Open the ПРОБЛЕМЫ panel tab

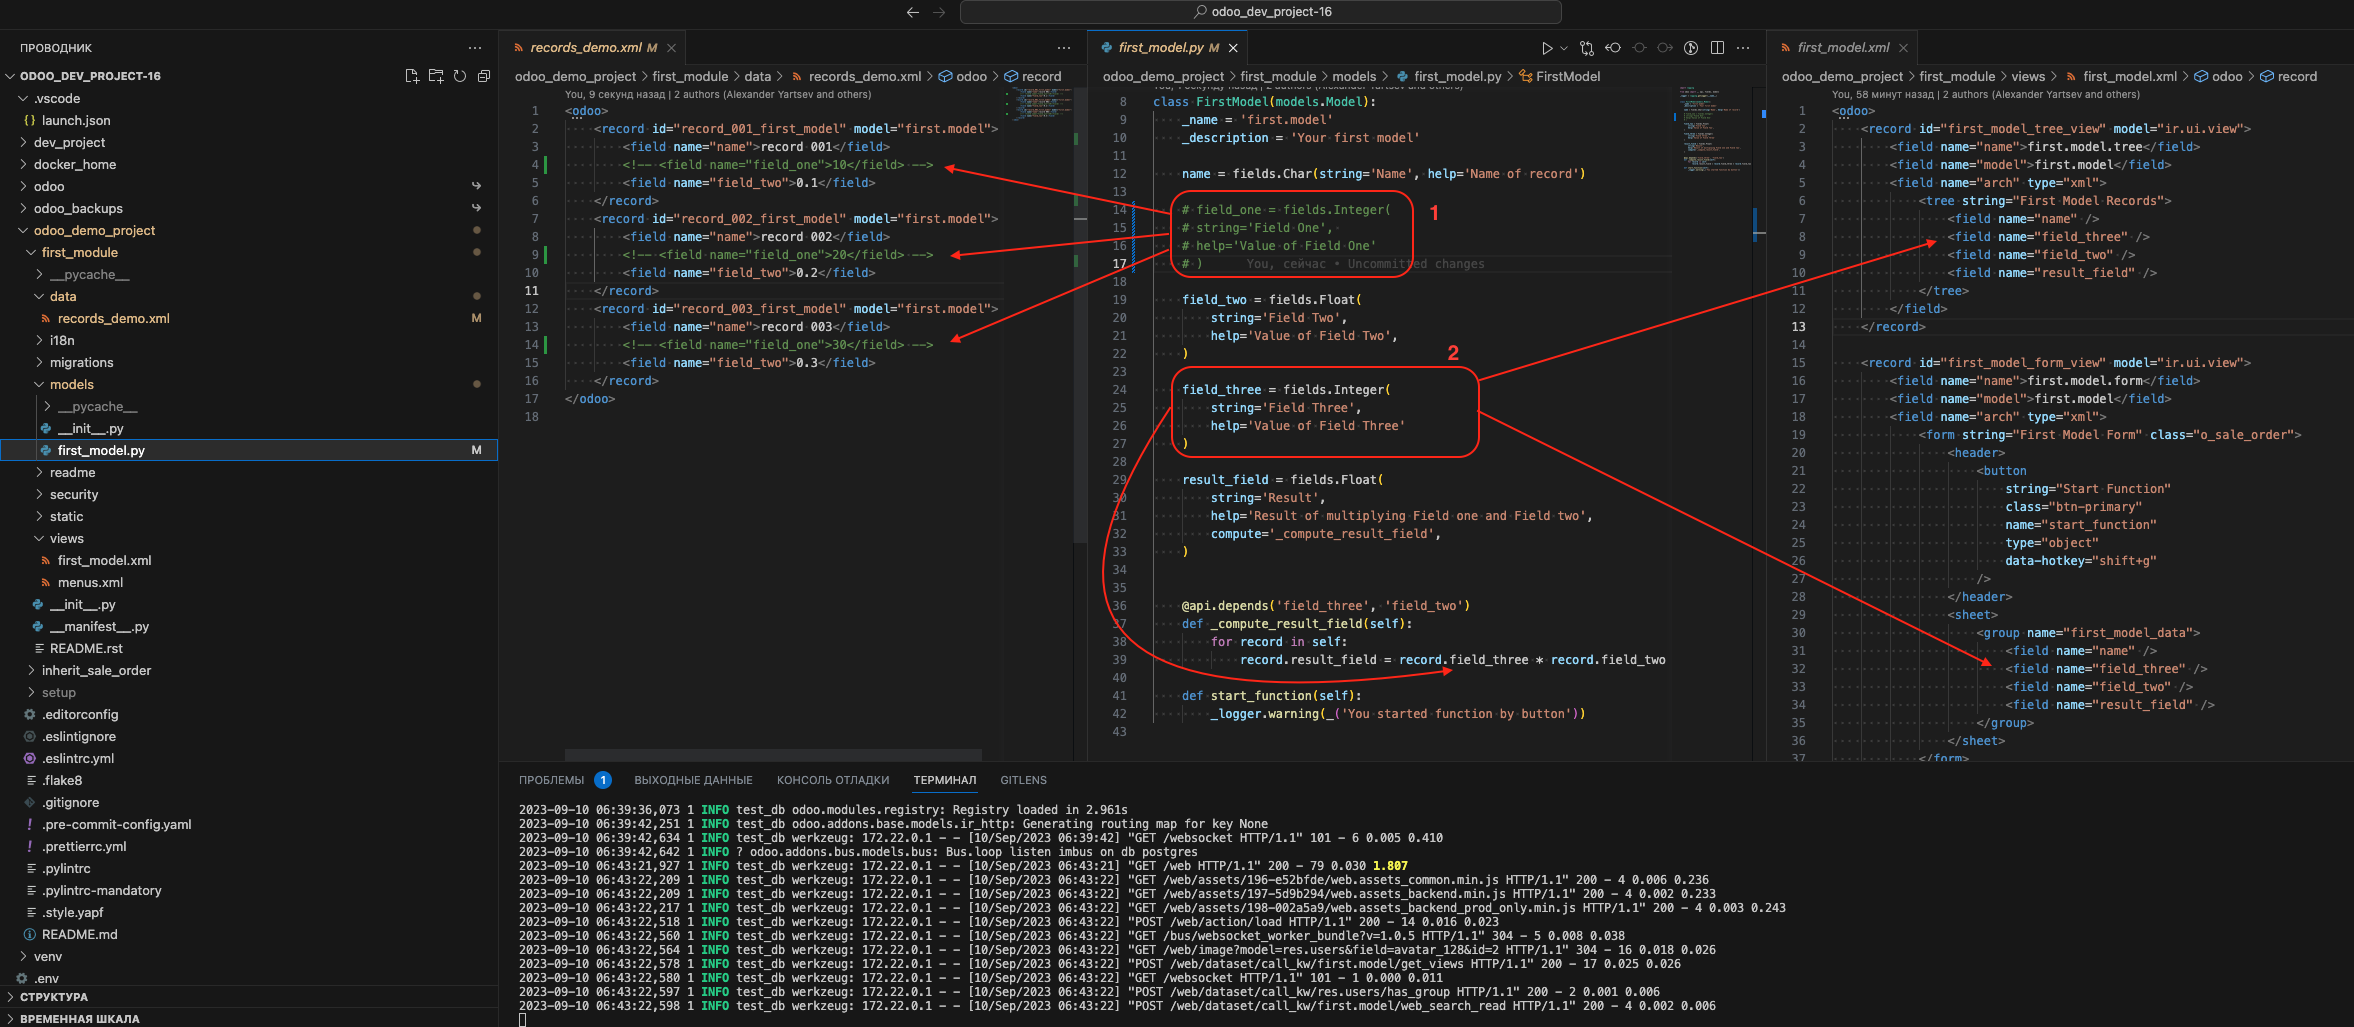click(552, 780)
